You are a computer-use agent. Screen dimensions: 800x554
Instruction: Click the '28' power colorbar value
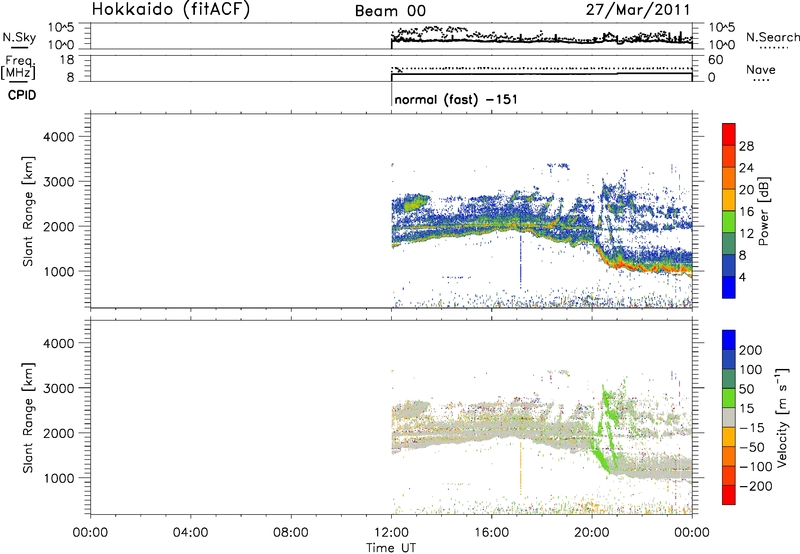746,146
